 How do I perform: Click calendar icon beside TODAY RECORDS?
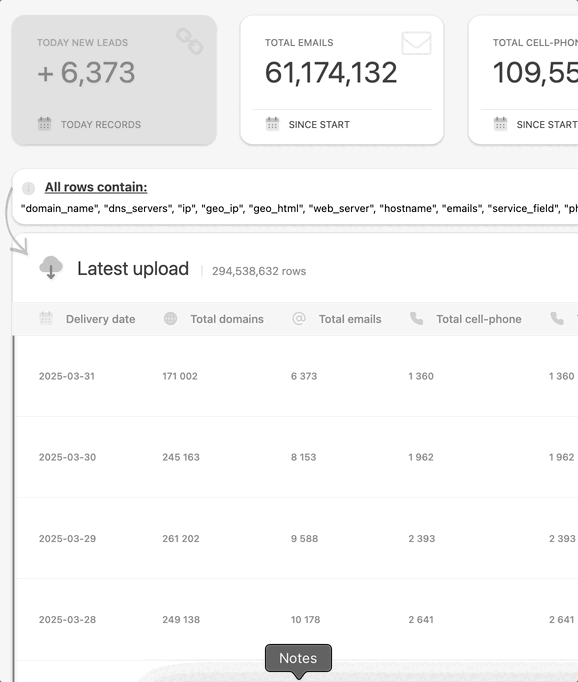[x=44, y=124]
